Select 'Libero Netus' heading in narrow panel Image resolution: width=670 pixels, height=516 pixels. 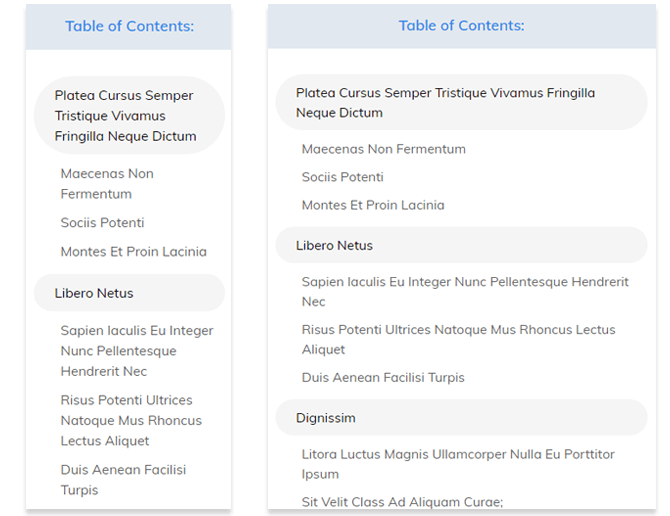pyautogui.click(x=94, y=293)
